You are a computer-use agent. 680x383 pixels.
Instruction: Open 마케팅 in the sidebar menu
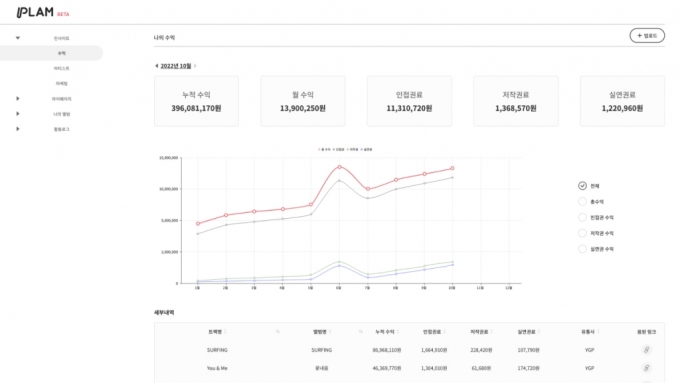62,83
